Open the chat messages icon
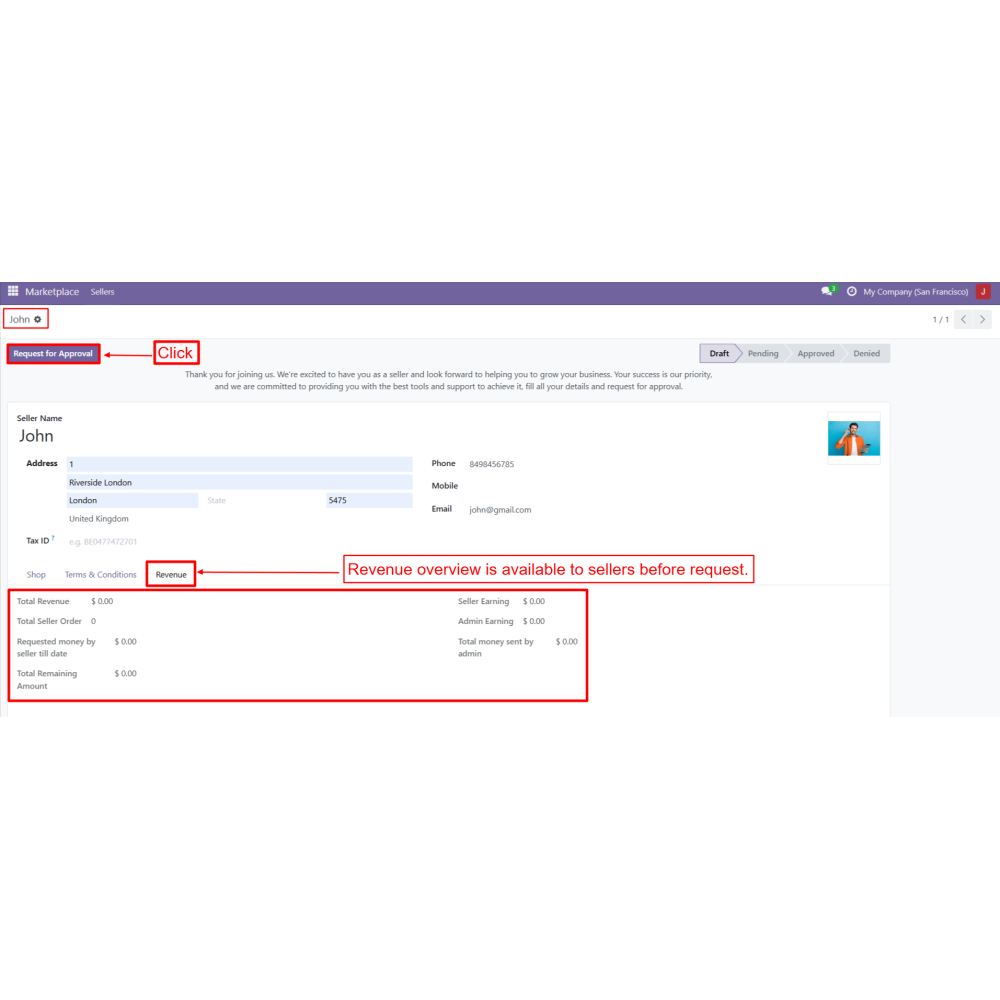Image resolution: width=1000 pixels, height=1000 pixels. pyautogui.click(x=827, y=292)
